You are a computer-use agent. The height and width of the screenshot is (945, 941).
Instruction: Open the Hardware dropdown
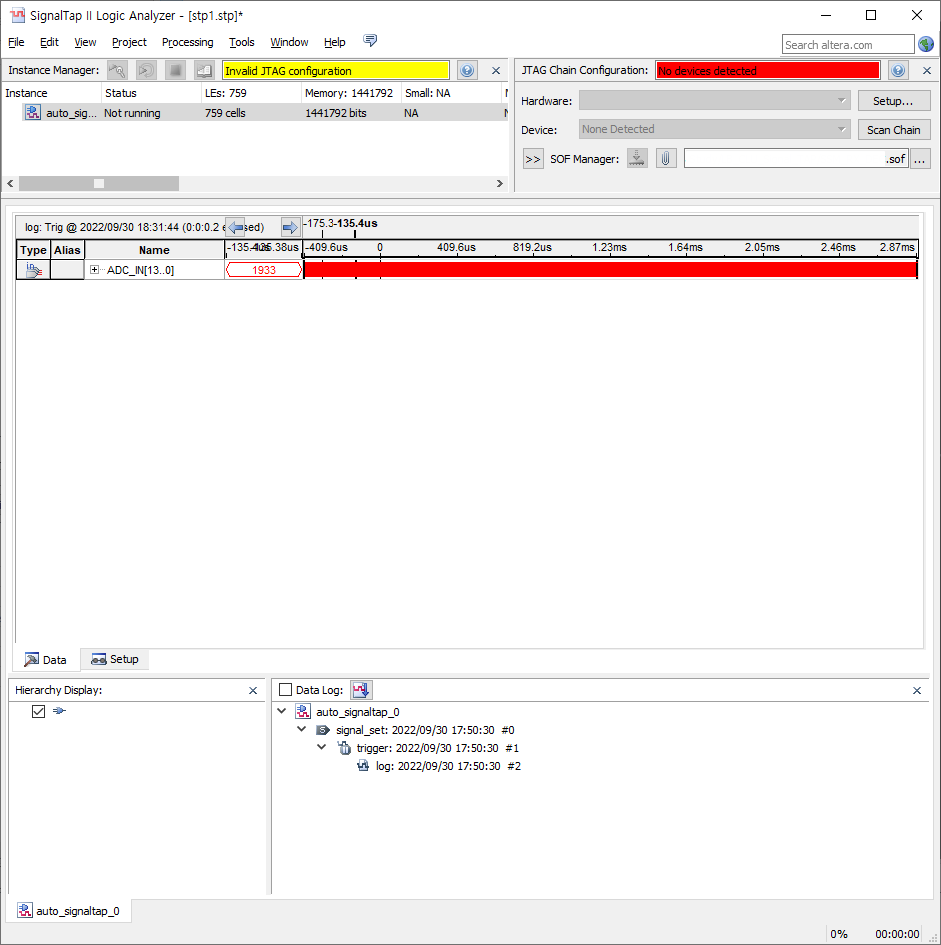[x=714, y=101]
